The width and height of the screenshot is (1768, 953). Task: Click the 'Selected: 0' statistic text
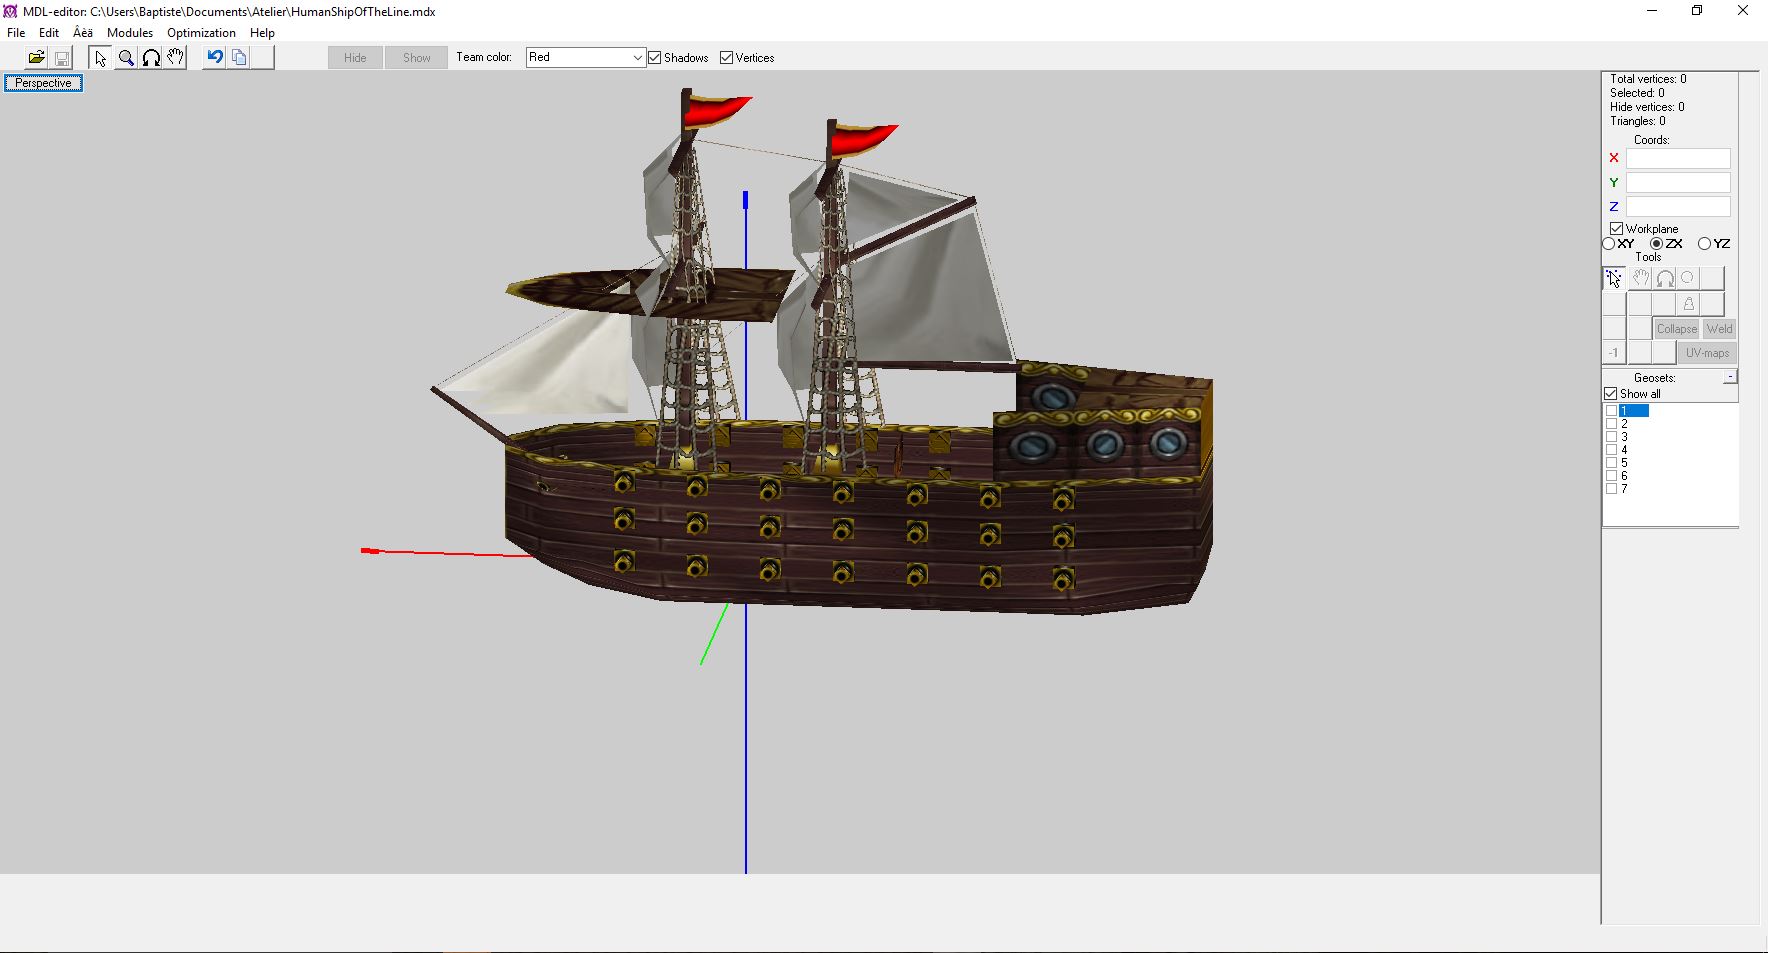1637,93
